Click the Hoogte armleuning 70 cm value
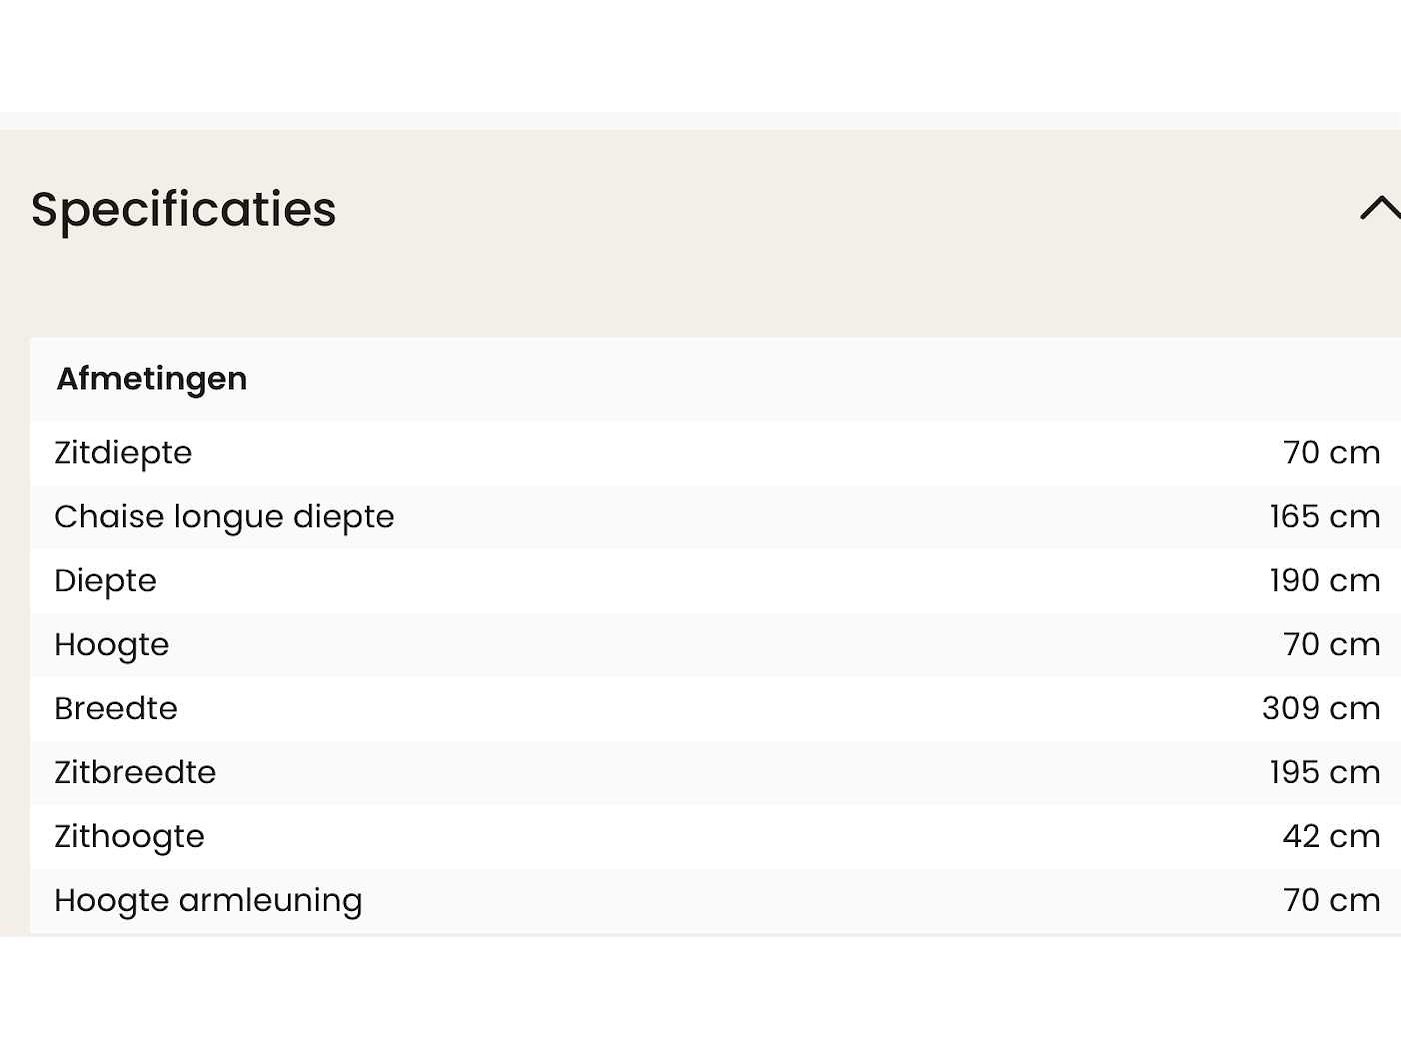Viewport: 1401px width, 1051px height. 1331,901
